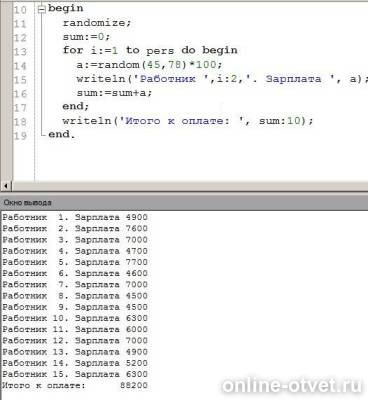Select output row 'Работник 9. Зарплата 4500'
The height and width of the screenshot is (400, 368).
pos(75,307)
